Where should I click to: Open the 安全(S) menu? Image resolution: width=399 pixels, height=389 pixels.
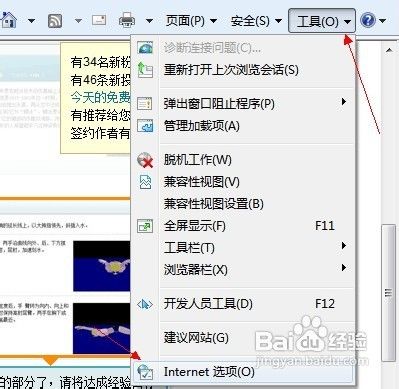click(256, 21)
